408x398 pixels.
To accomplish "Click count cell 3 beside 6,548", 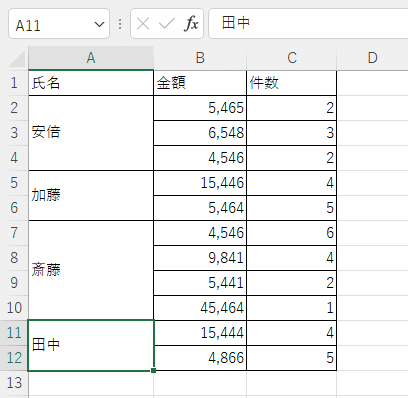I will tap(292, 133).
